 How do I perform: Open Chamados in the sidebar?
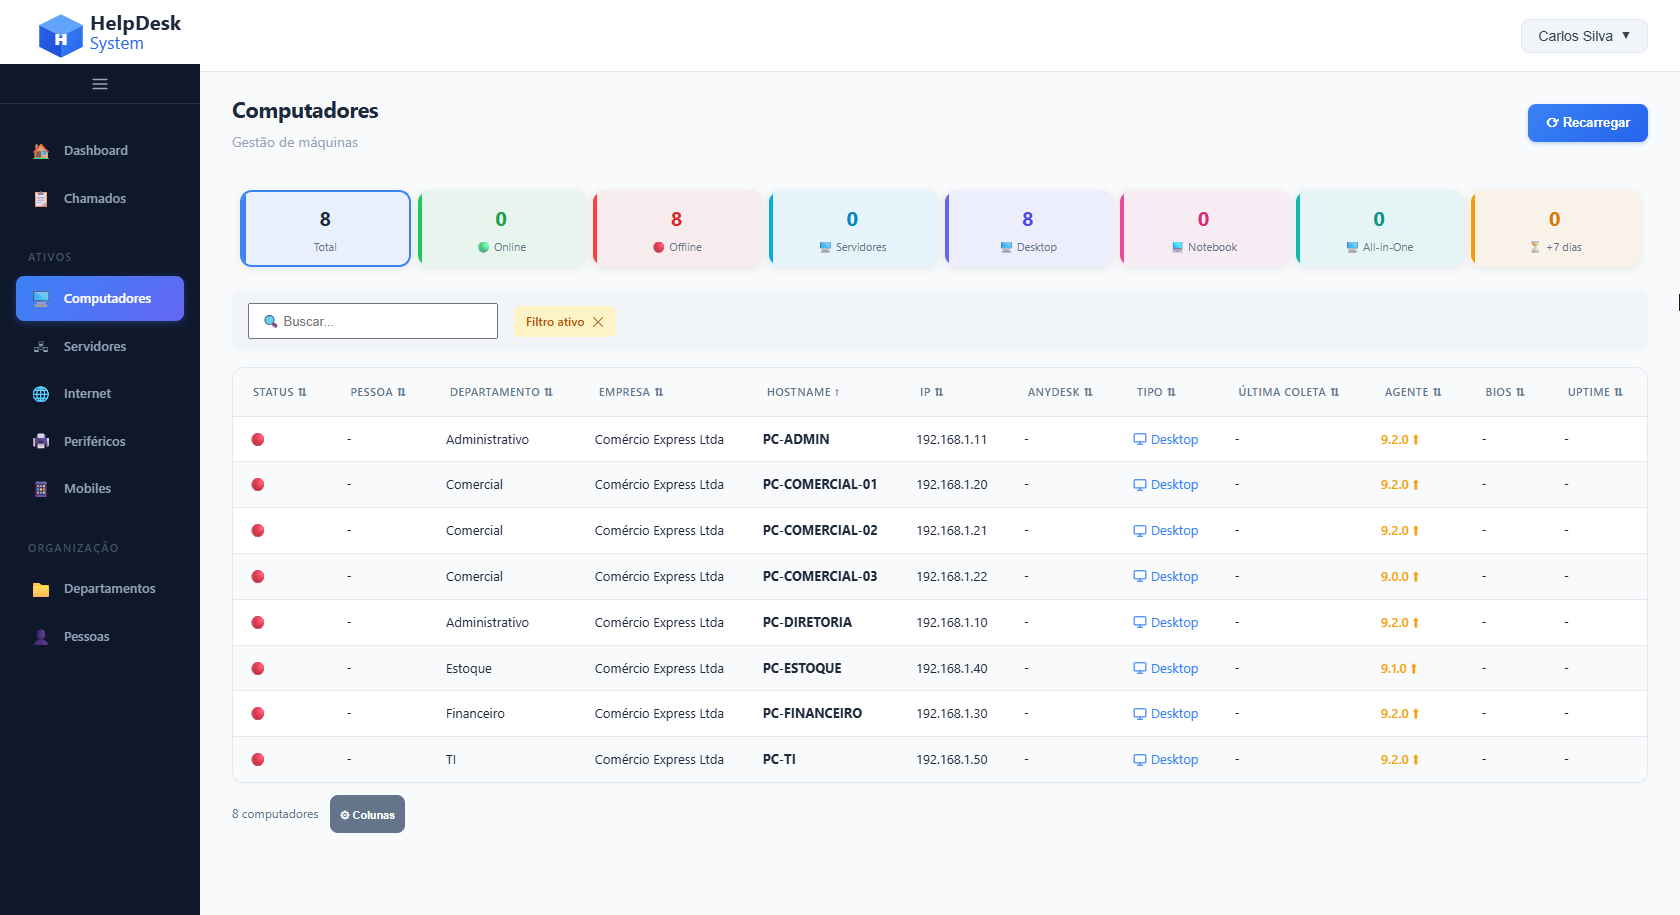[95, 199]
